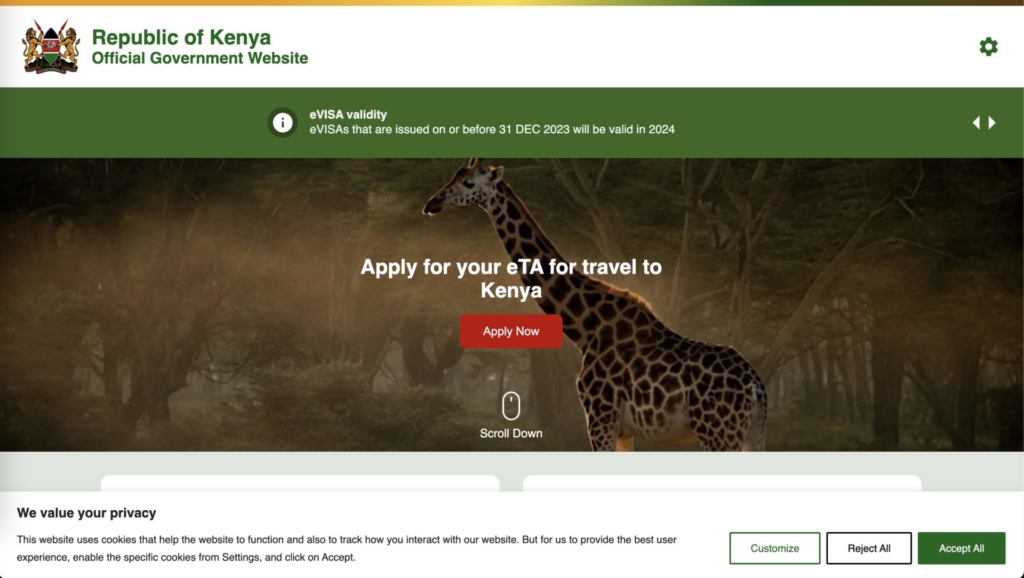Show previous announcement with left arrow
1024x578 pixels.
point(976,122)
